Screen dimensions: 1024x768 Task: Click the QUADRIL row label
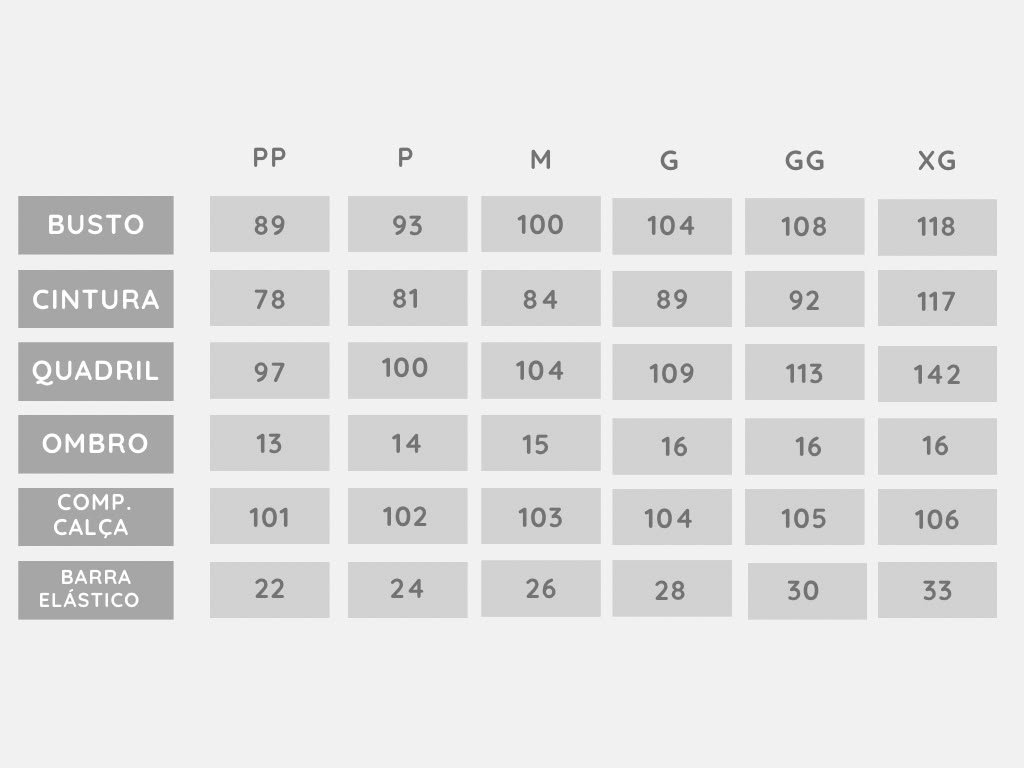pos(96,371)
